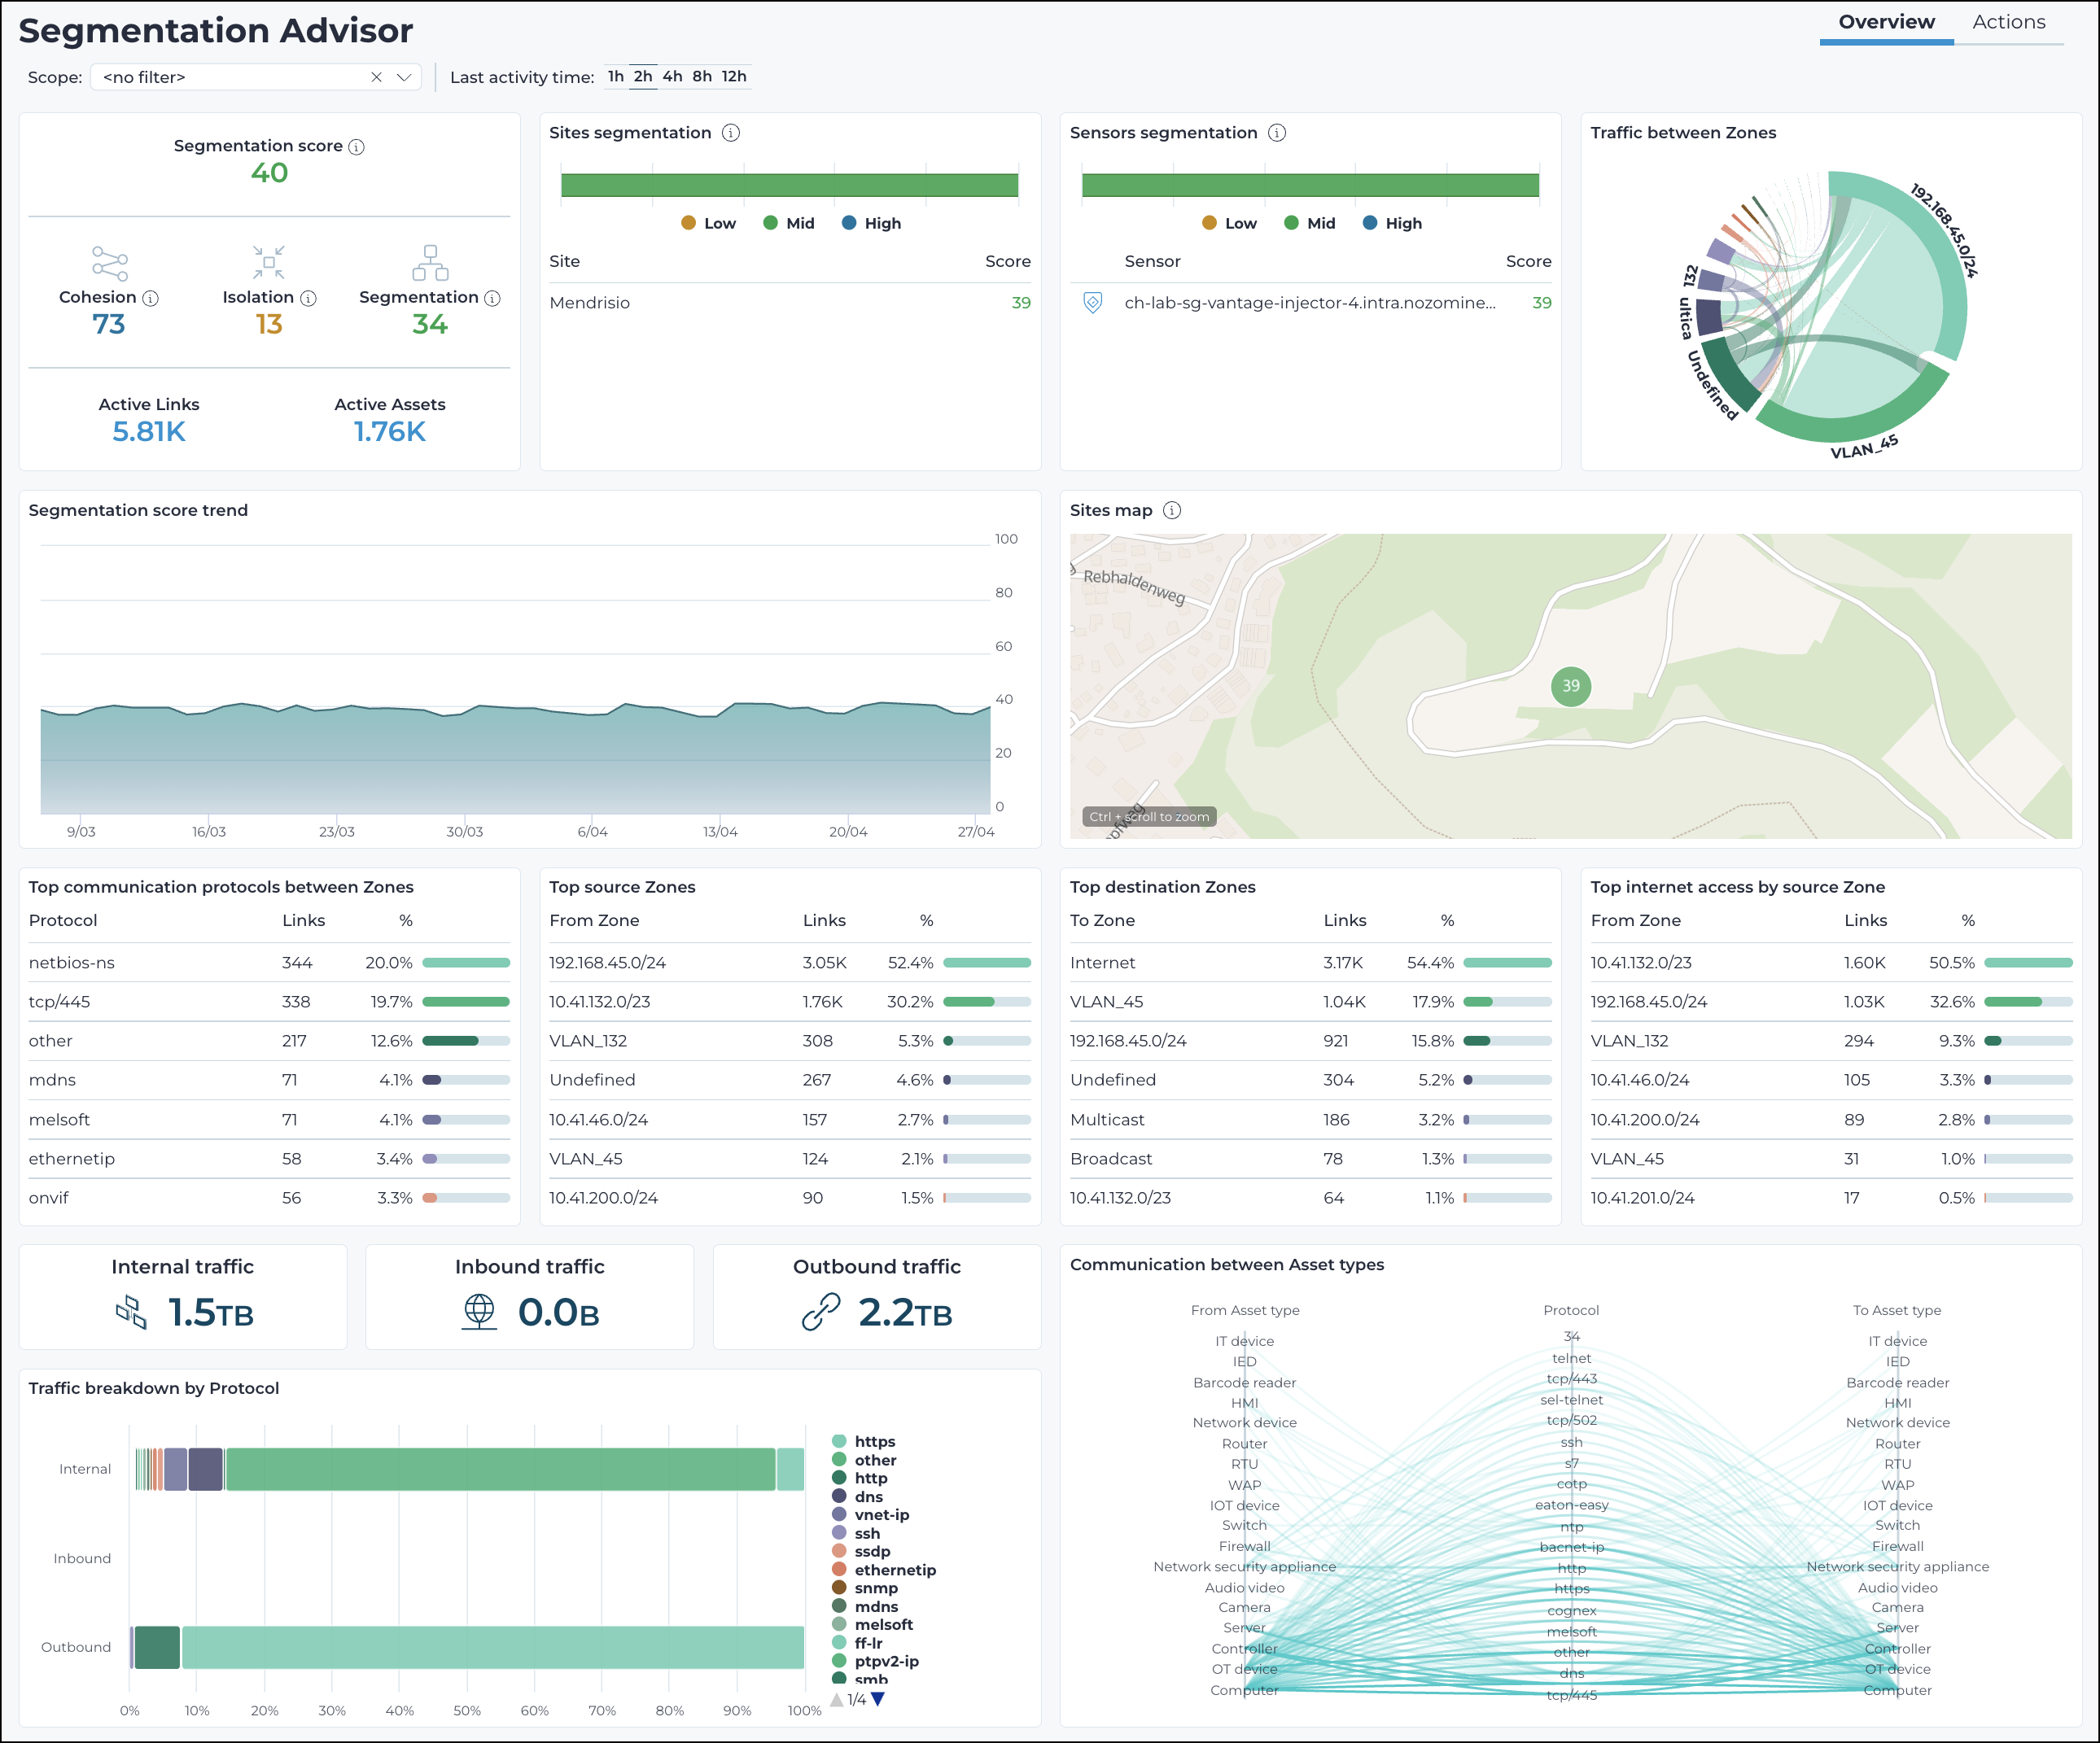Screen dimensions: 2100x1743
Task: Open the ch-lab-sg-vantage-injector-4 sensor row
Action: [x=1310, y=303]
